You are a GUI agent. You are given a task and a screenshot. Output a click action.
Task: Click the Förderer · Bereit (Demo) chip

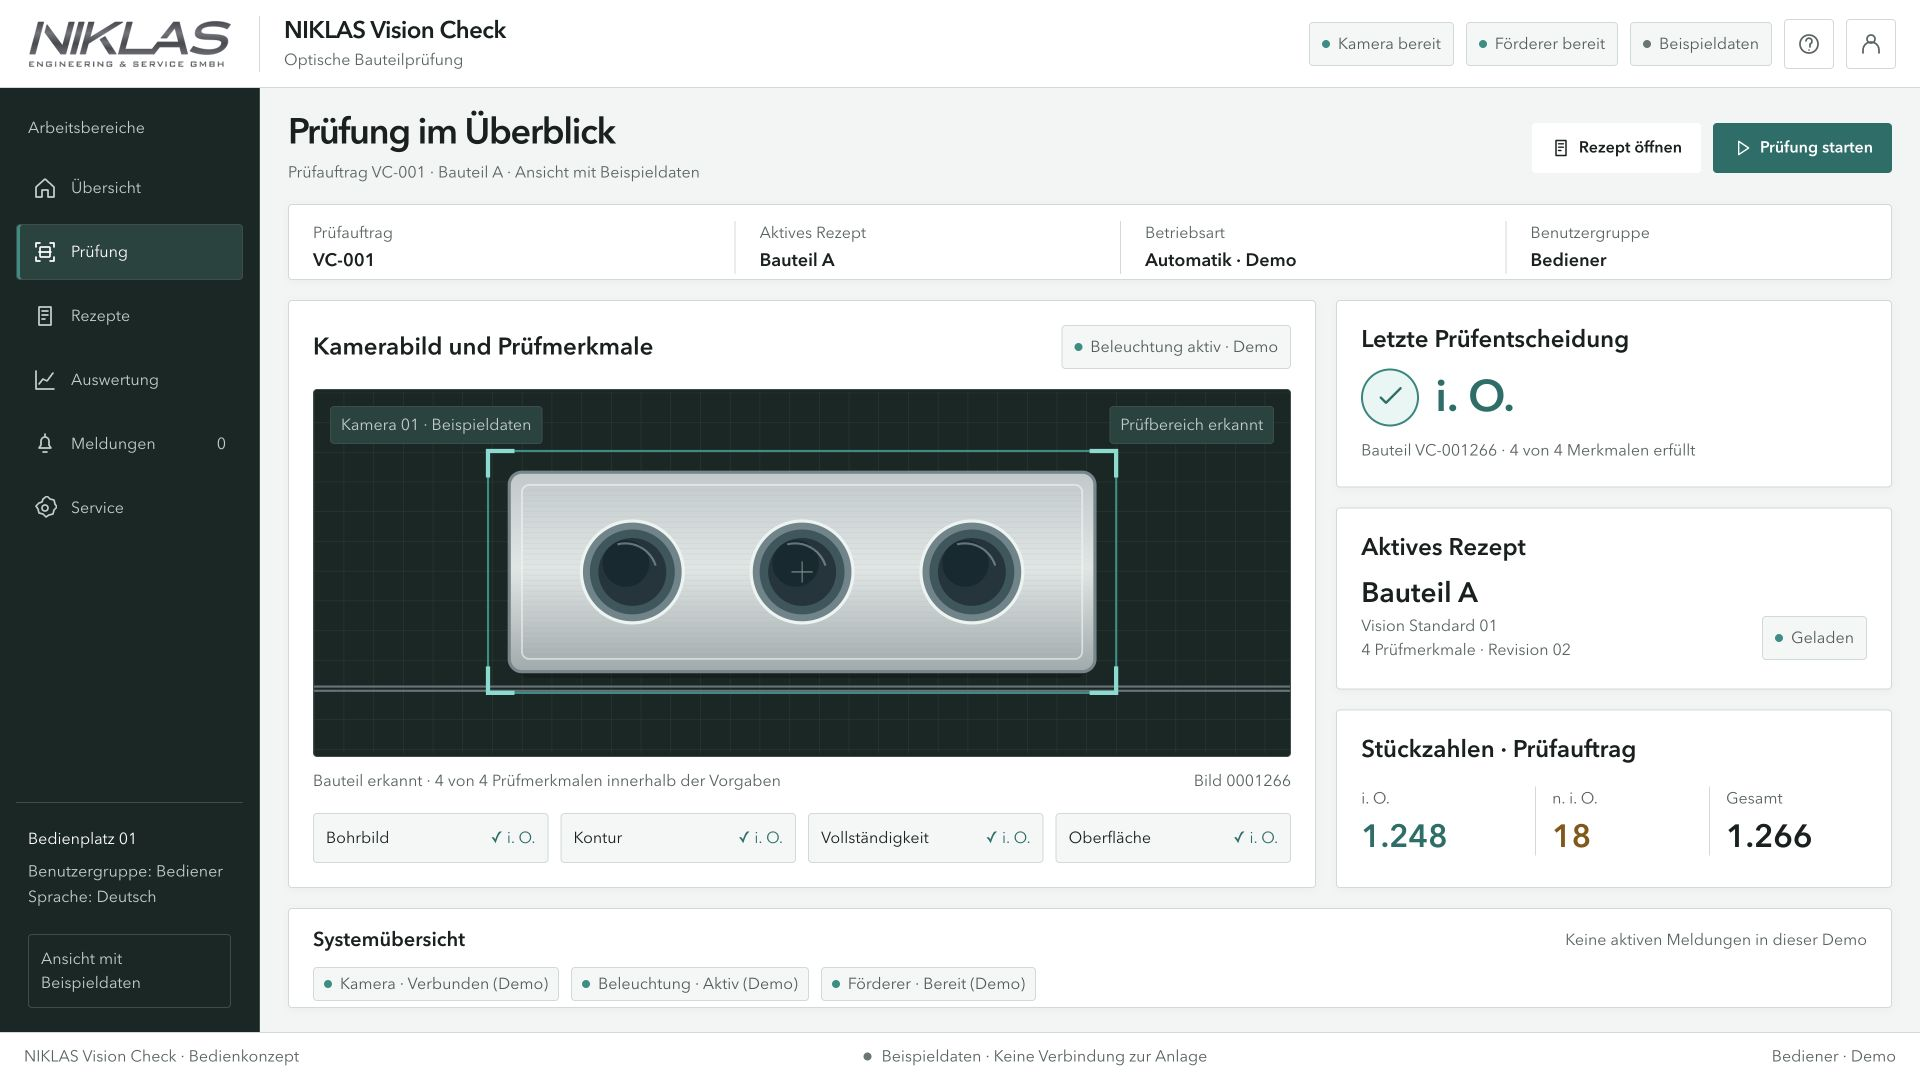[927, 984]
